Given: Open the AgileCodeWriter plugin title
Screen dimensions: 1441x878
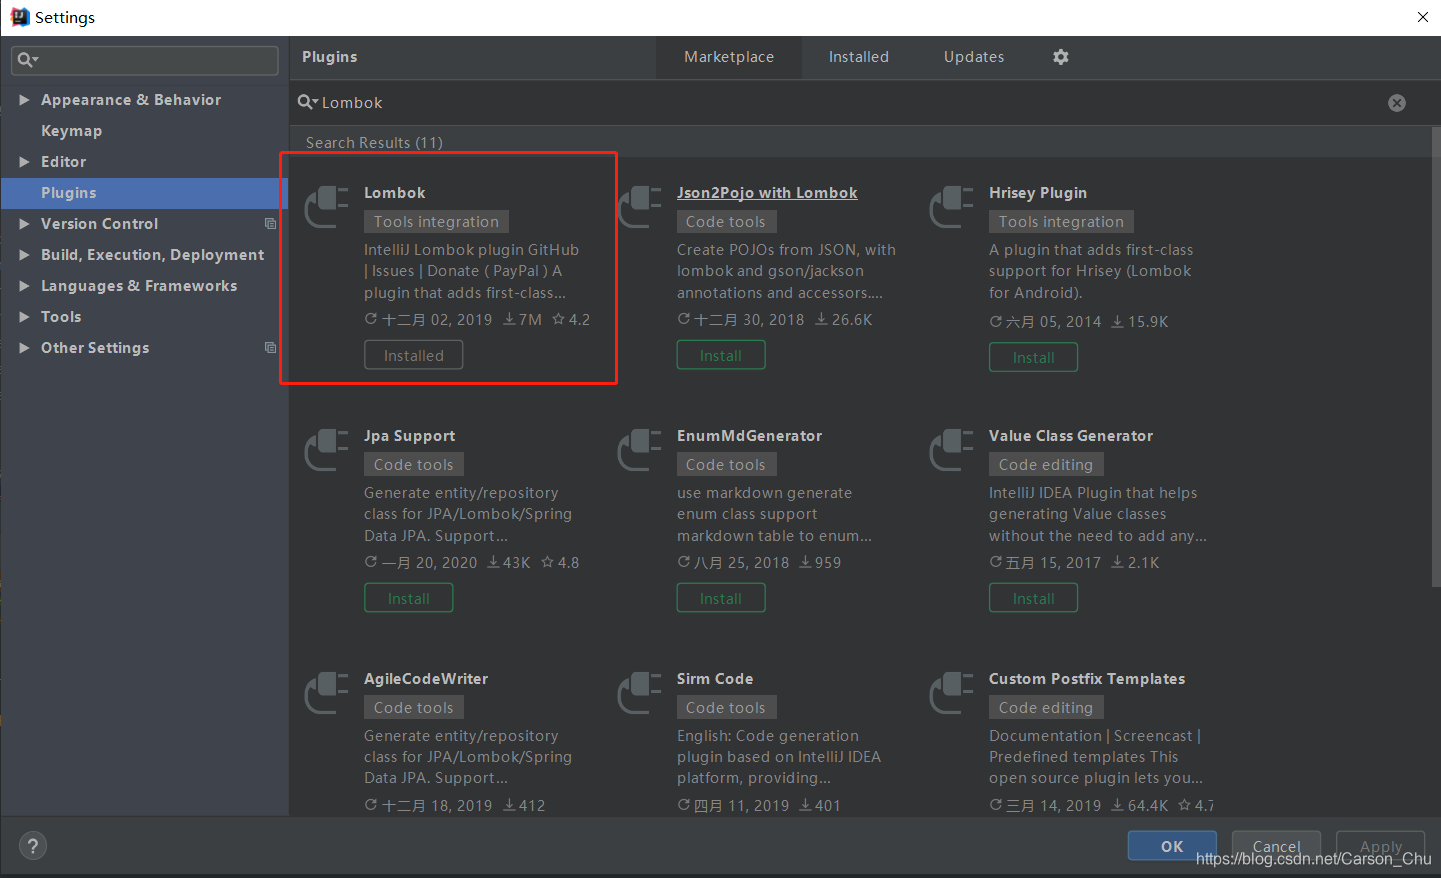Looking at the screenshot, I should (426, 679).
